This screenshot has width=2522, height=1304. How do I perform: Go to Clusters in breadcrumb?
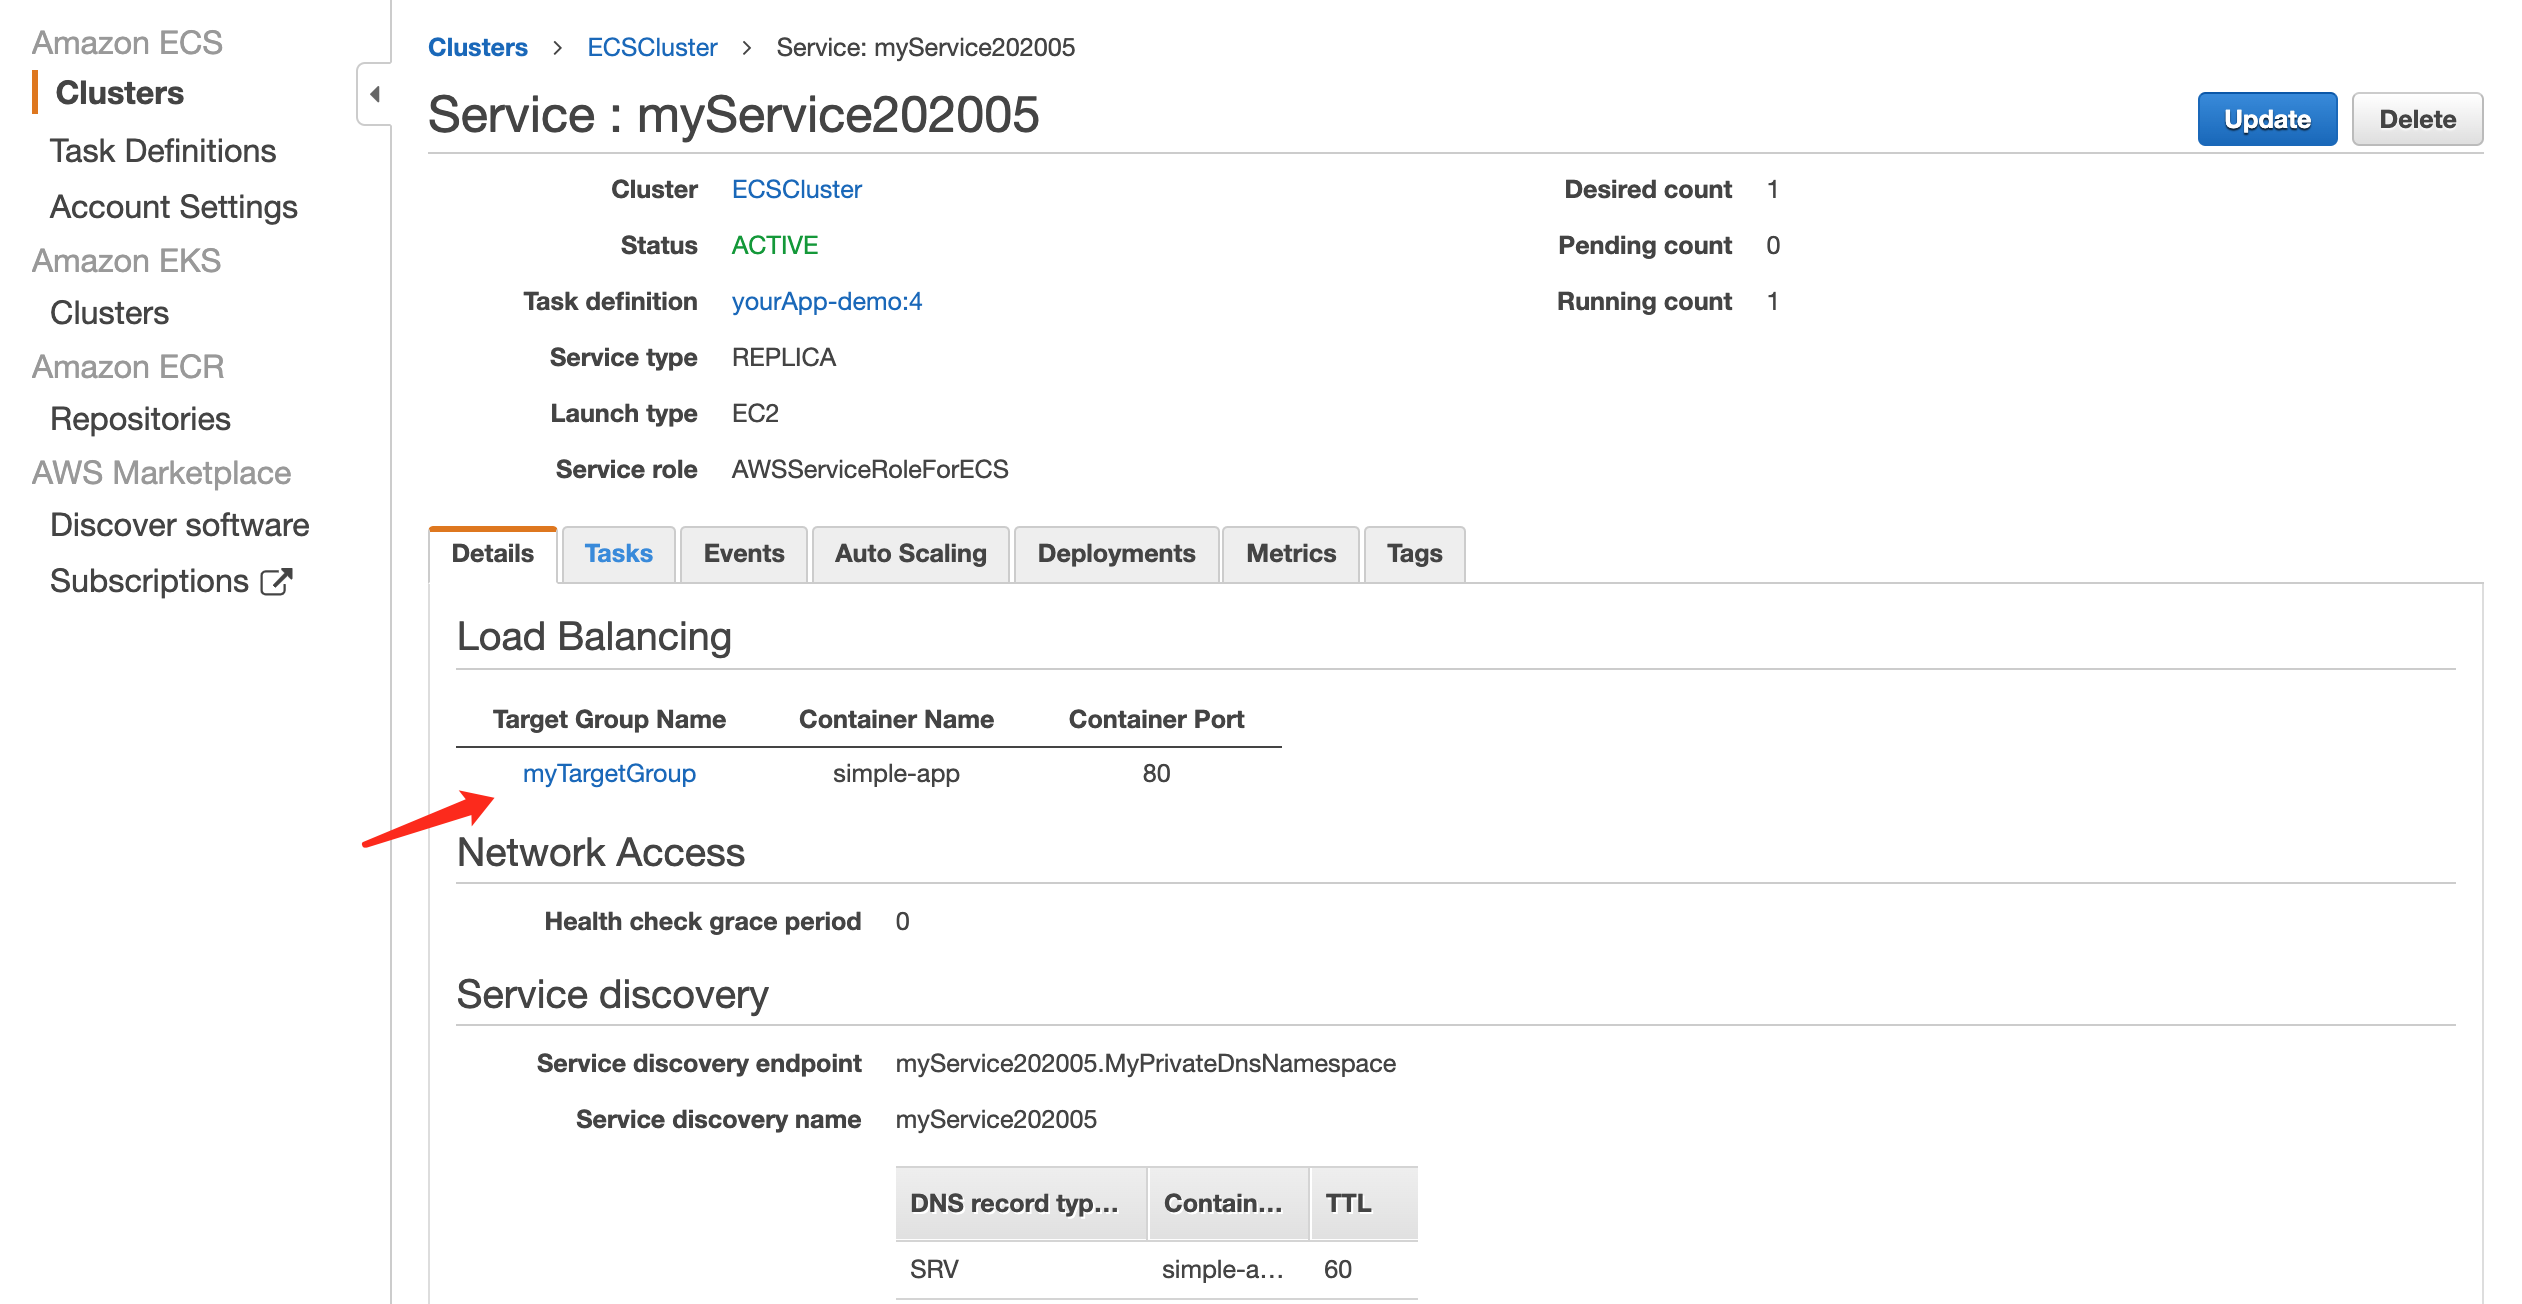click(478, 48)
